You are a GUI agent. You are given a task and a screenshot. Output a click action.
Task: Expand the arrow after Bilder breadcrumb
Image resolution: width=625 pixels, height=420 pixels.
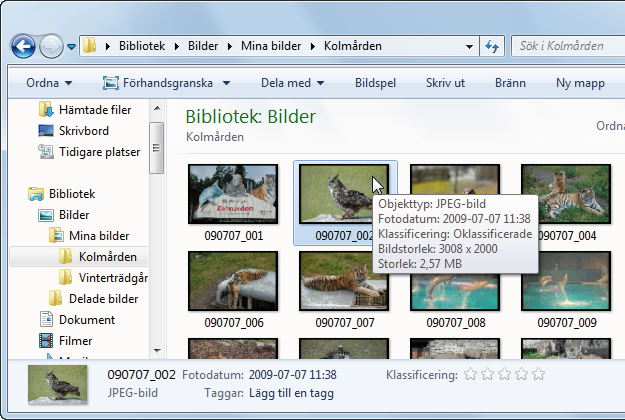(230, 47)
